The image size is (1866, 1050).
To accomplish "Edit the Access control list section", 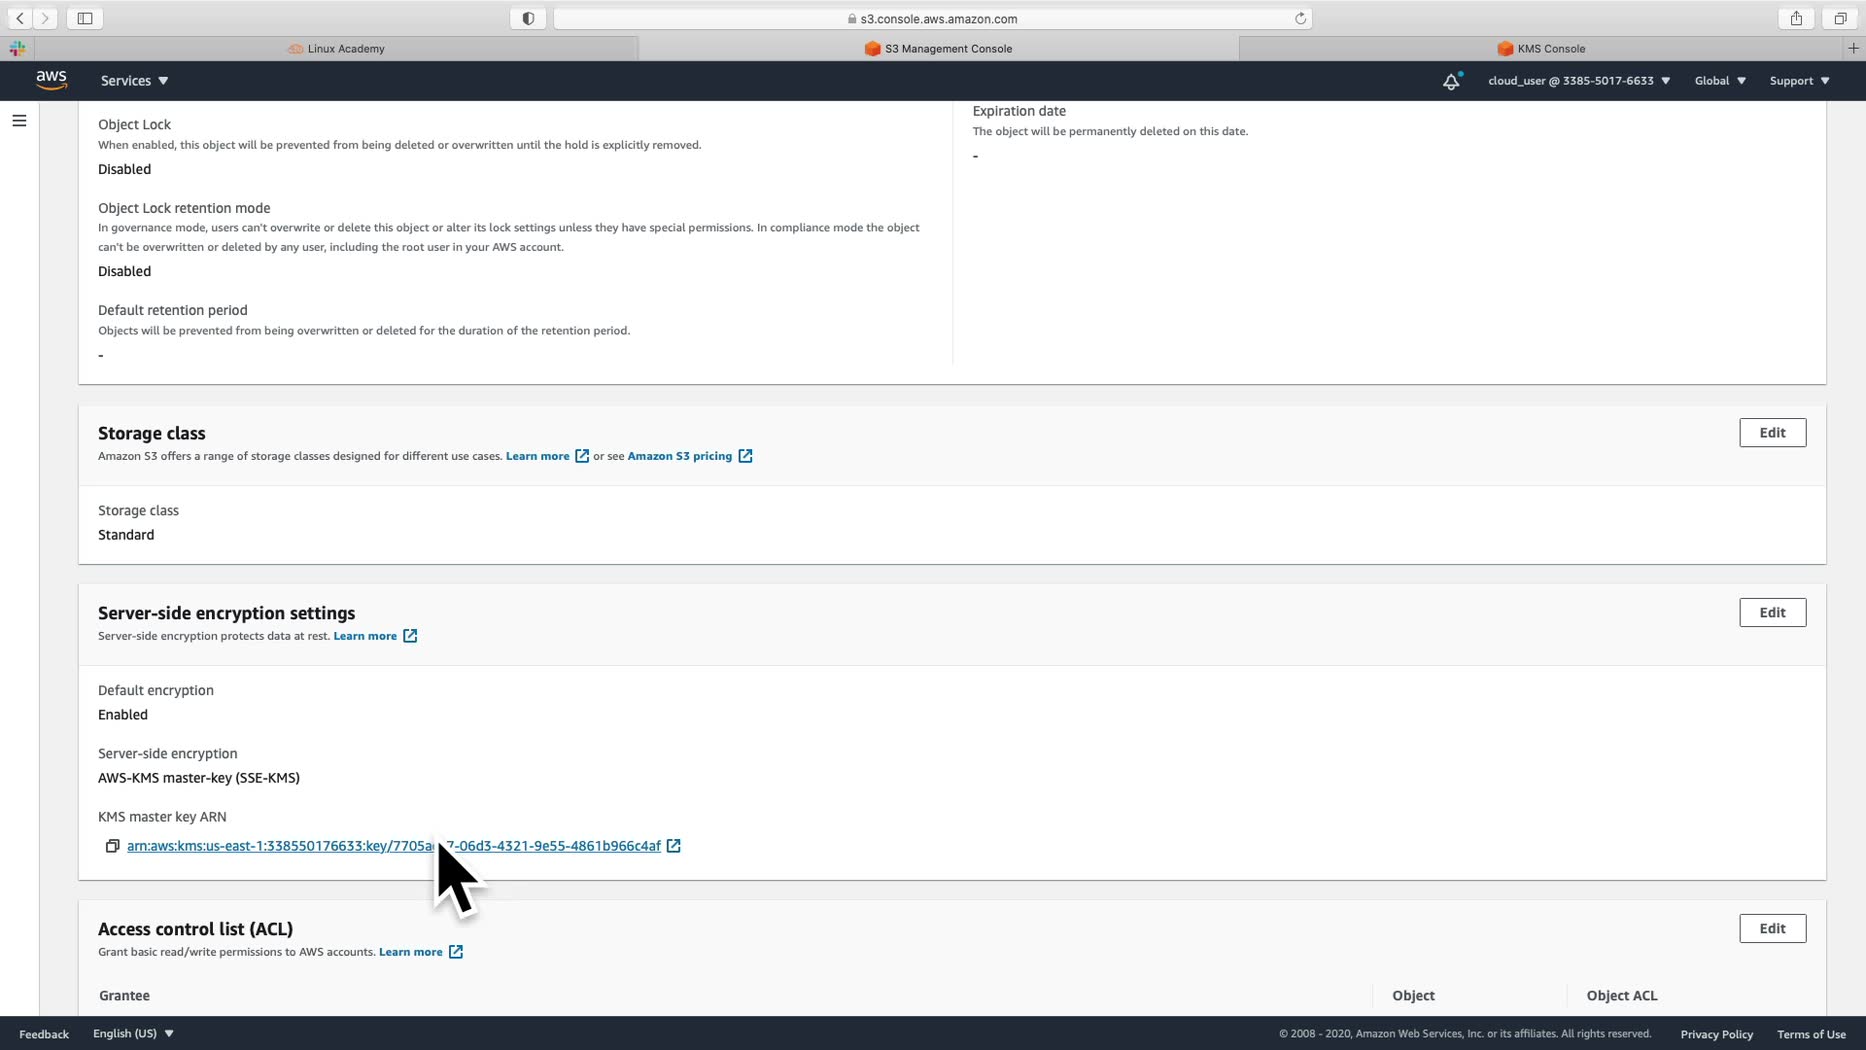I will click(x=1772, y=929).
